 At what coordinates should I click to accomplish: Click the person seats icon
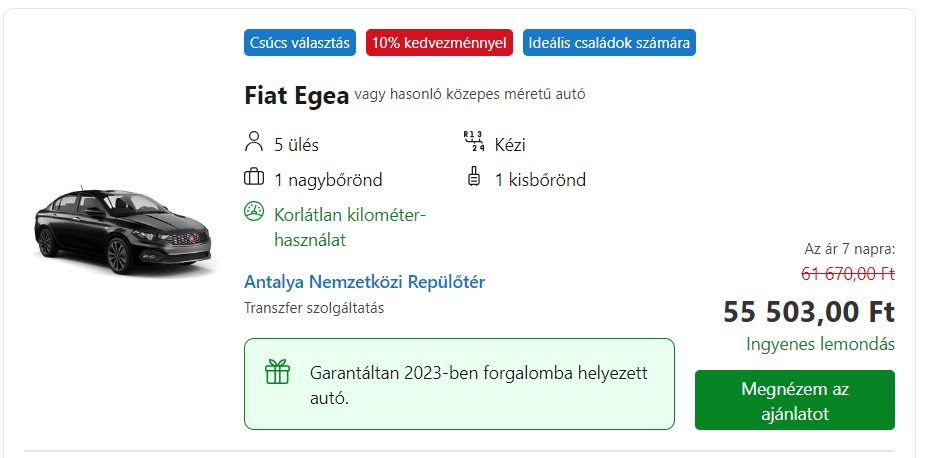254,142
